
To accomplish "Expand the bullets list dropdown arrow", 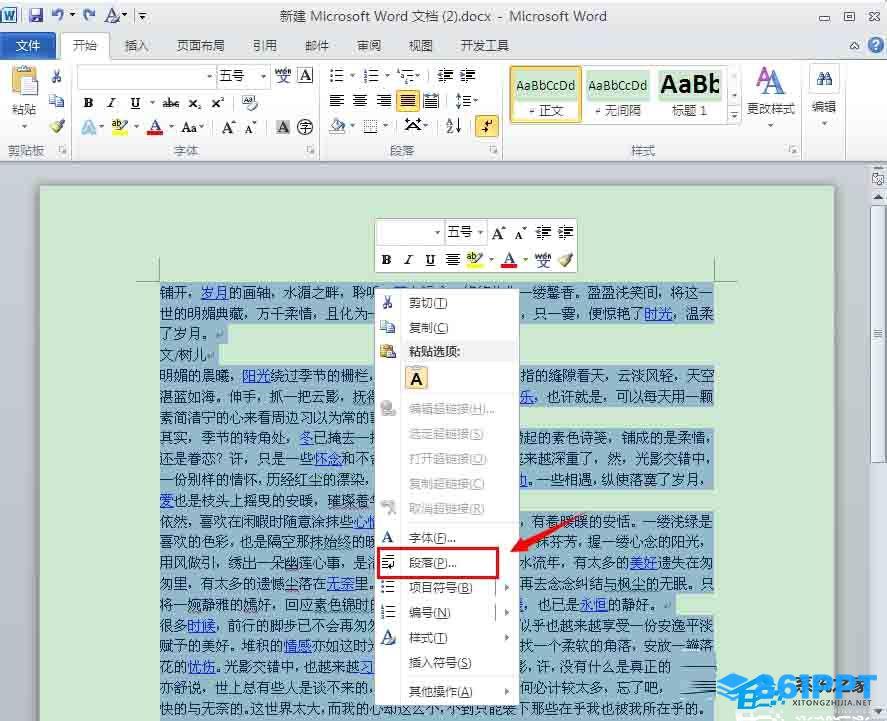I will (352, 75).
